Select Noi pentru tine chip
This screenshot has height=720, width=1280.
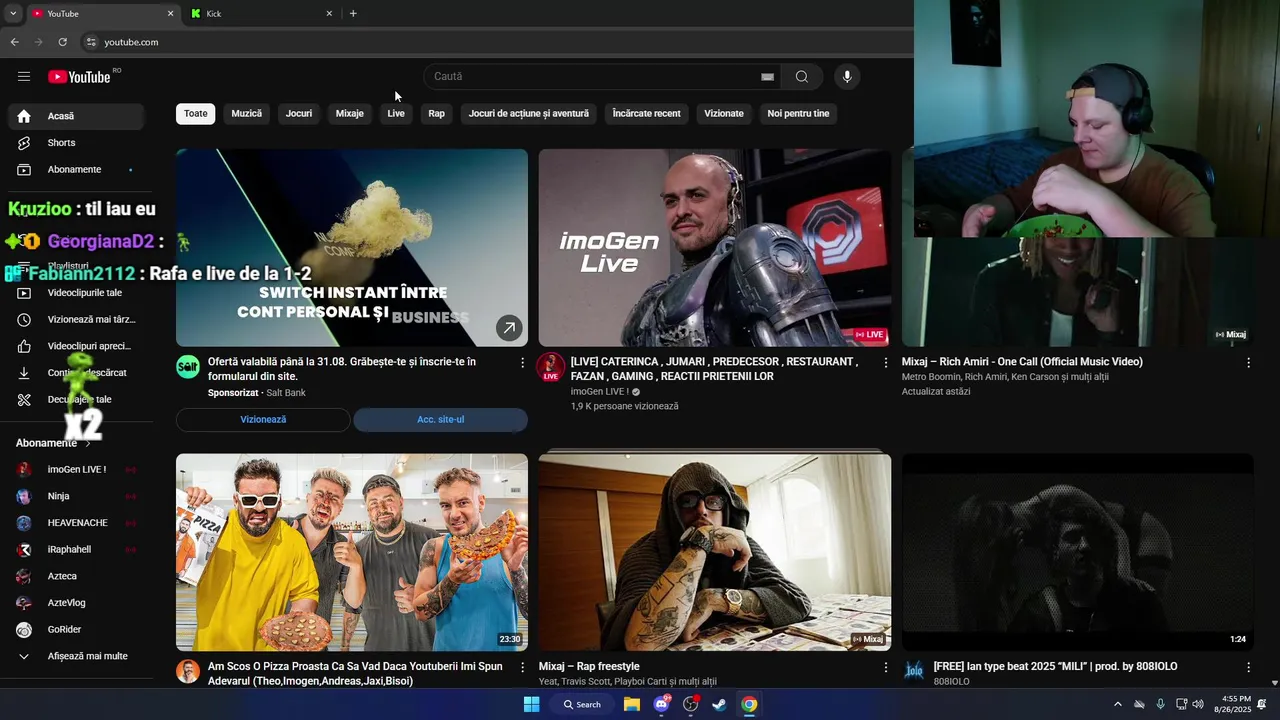coord(798,114)
